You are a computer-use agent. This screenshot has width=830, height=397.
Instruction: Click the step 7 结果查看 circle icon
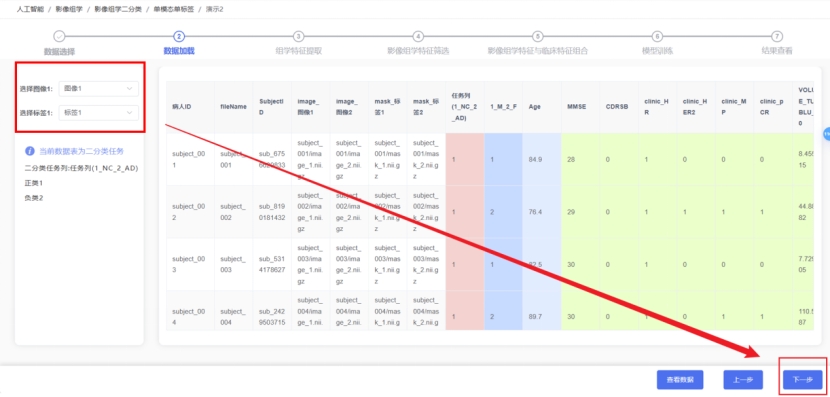(777, 37)
